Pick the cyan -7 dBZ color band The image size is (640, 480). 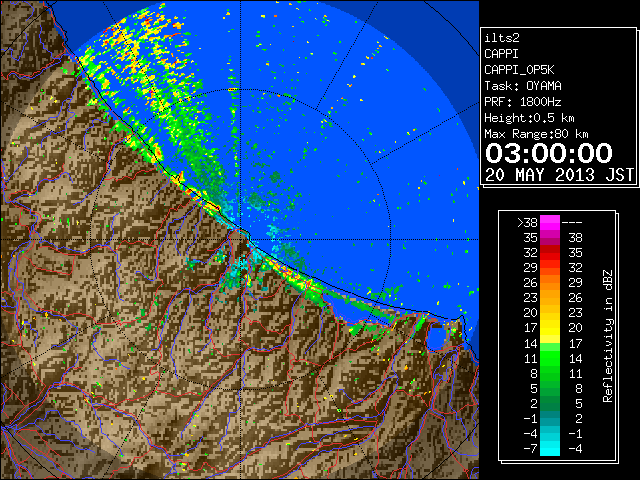tap(550, 449)
